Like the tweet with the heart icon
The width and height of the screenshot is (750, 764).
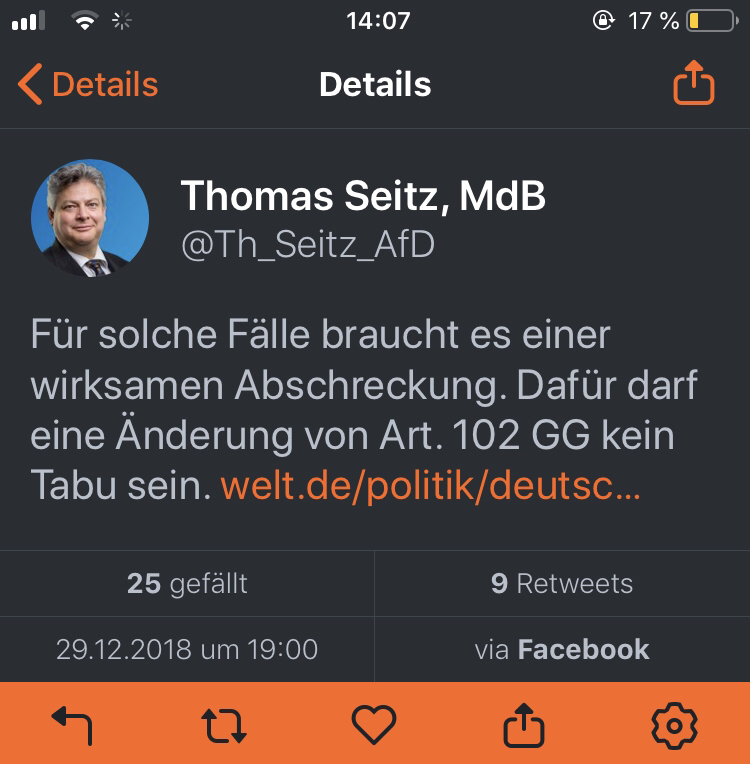(375, 724)
